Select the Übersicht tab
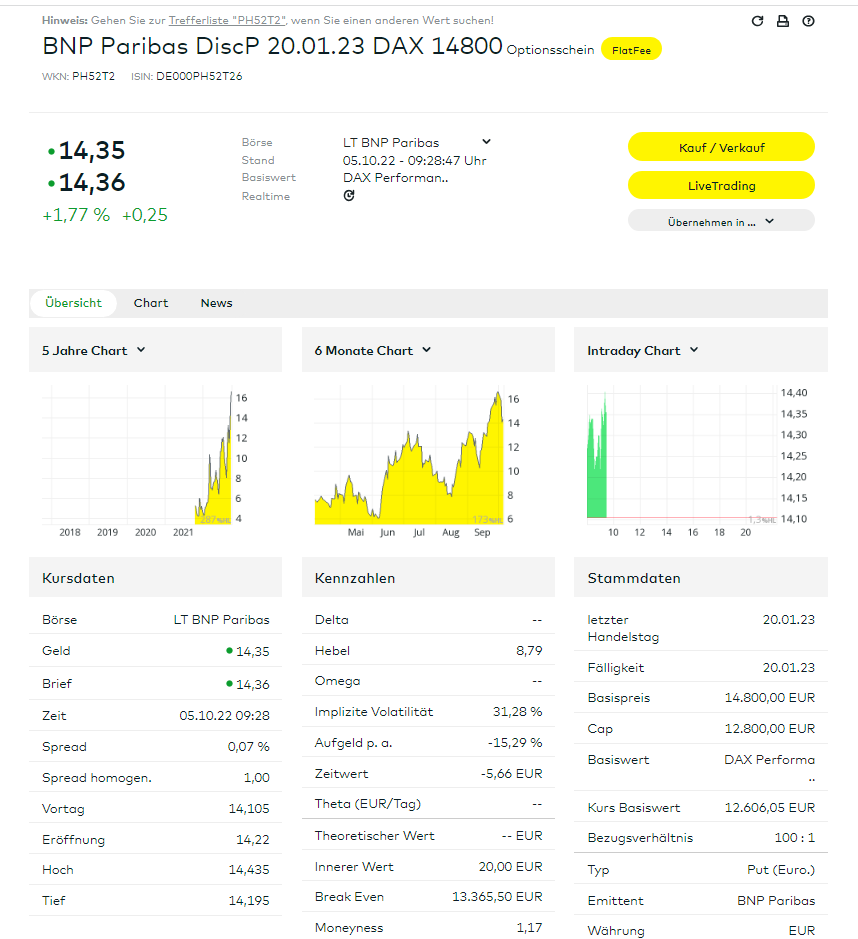The height and width of the screenshot is (939, 858). [73, 303]
